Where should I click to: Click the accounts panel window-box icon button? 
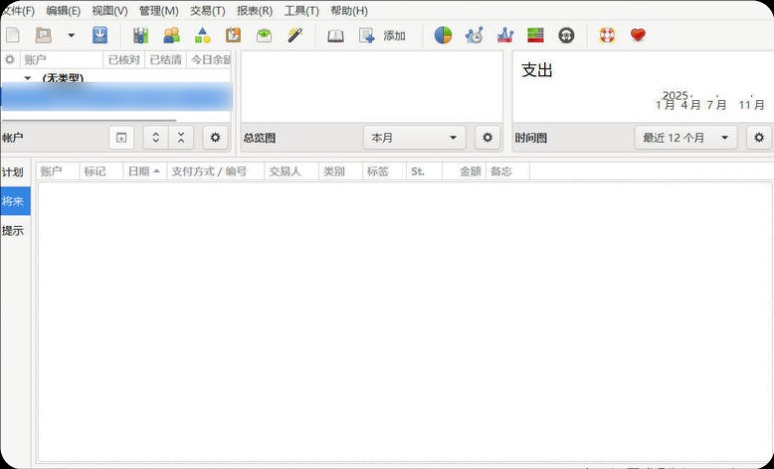coord(121,138)
